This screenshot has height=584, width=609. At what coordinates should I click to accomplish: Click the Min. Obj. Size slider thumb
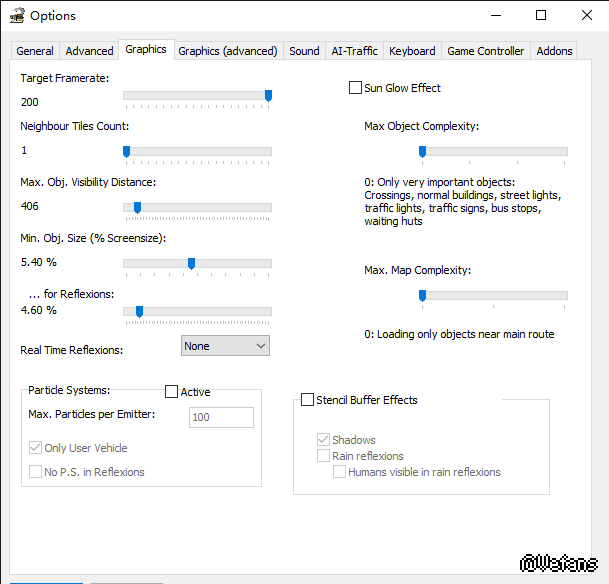[x=191, y=264]
